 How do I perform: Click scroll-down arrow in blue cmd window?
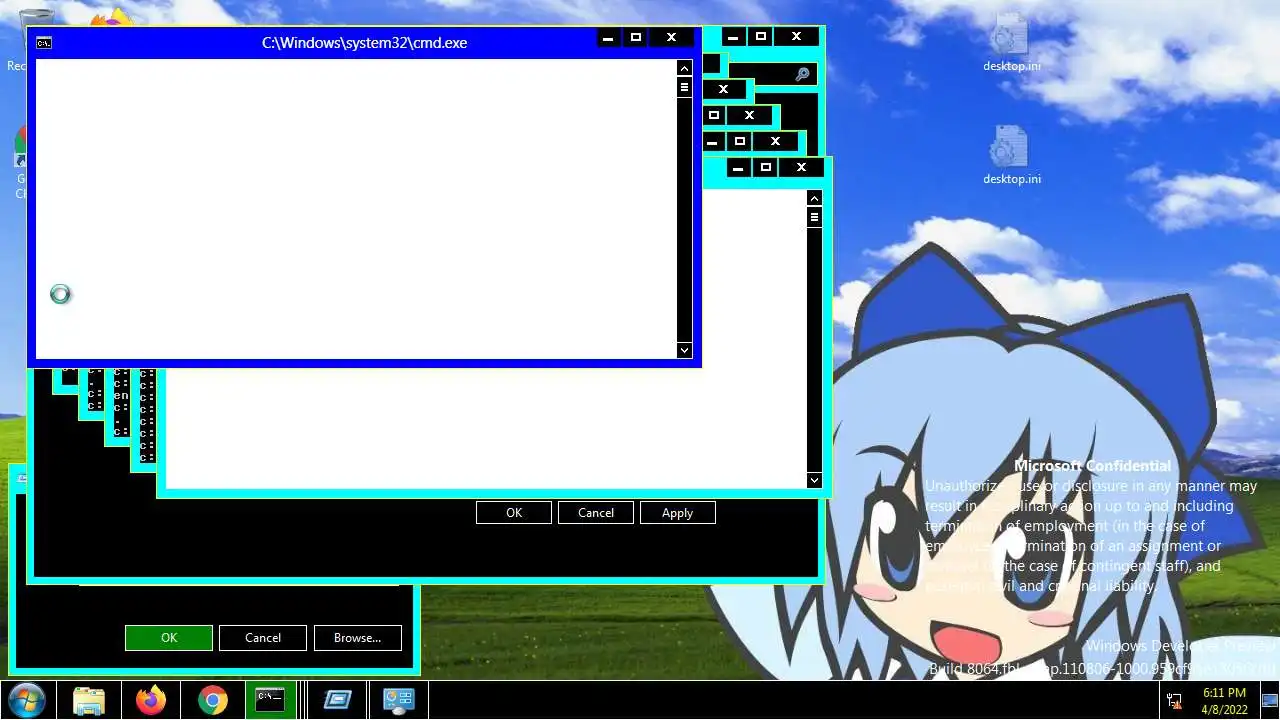coord(684,350)
